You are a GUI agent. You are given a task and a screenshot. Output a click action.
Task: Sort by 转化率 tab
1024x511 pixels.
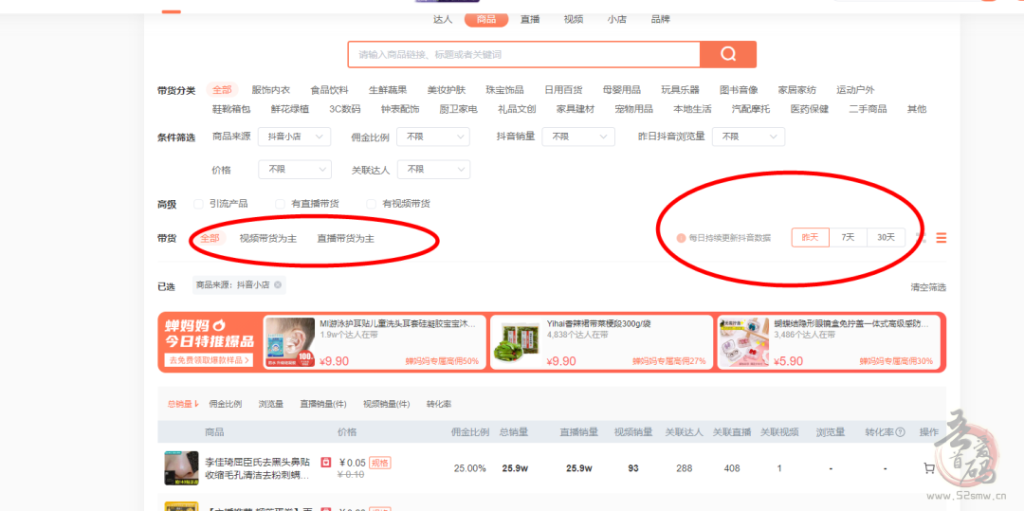[x=439, y=404]
